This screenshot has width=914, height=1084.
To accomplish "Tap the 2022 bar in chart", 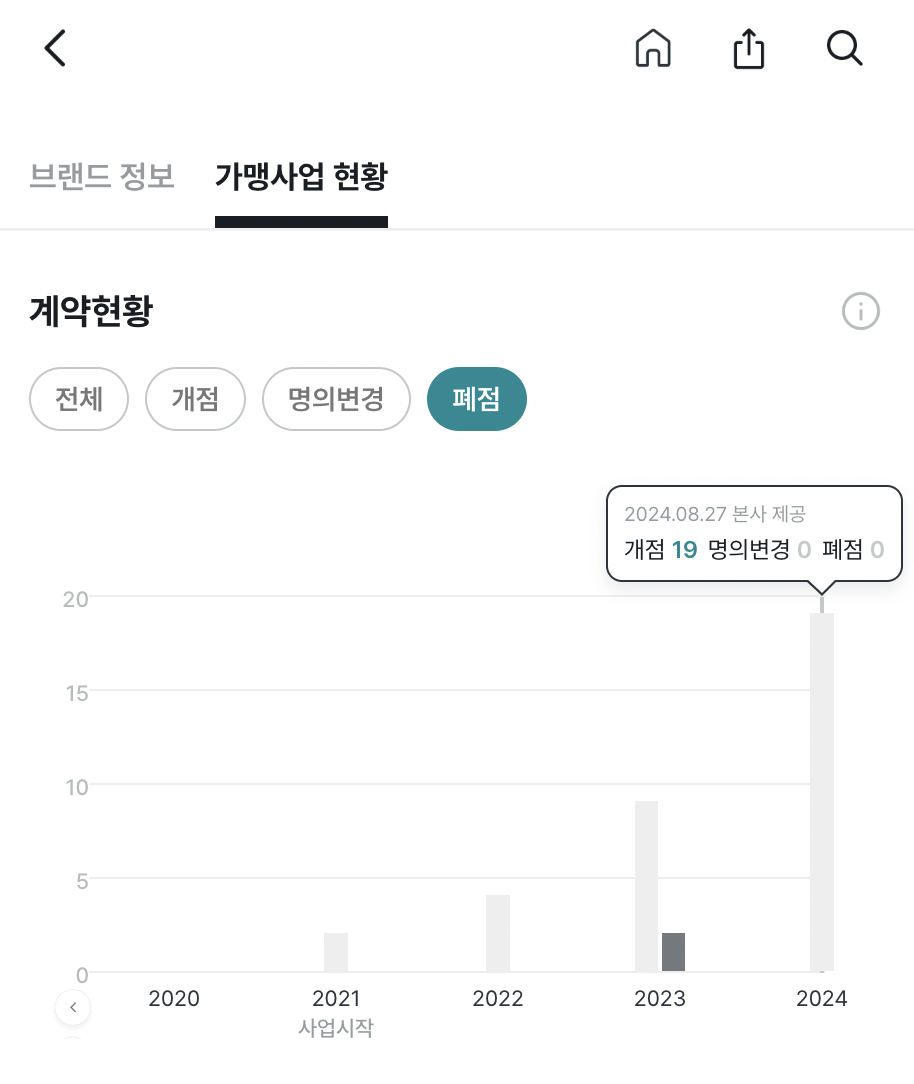I will [498, 932].
